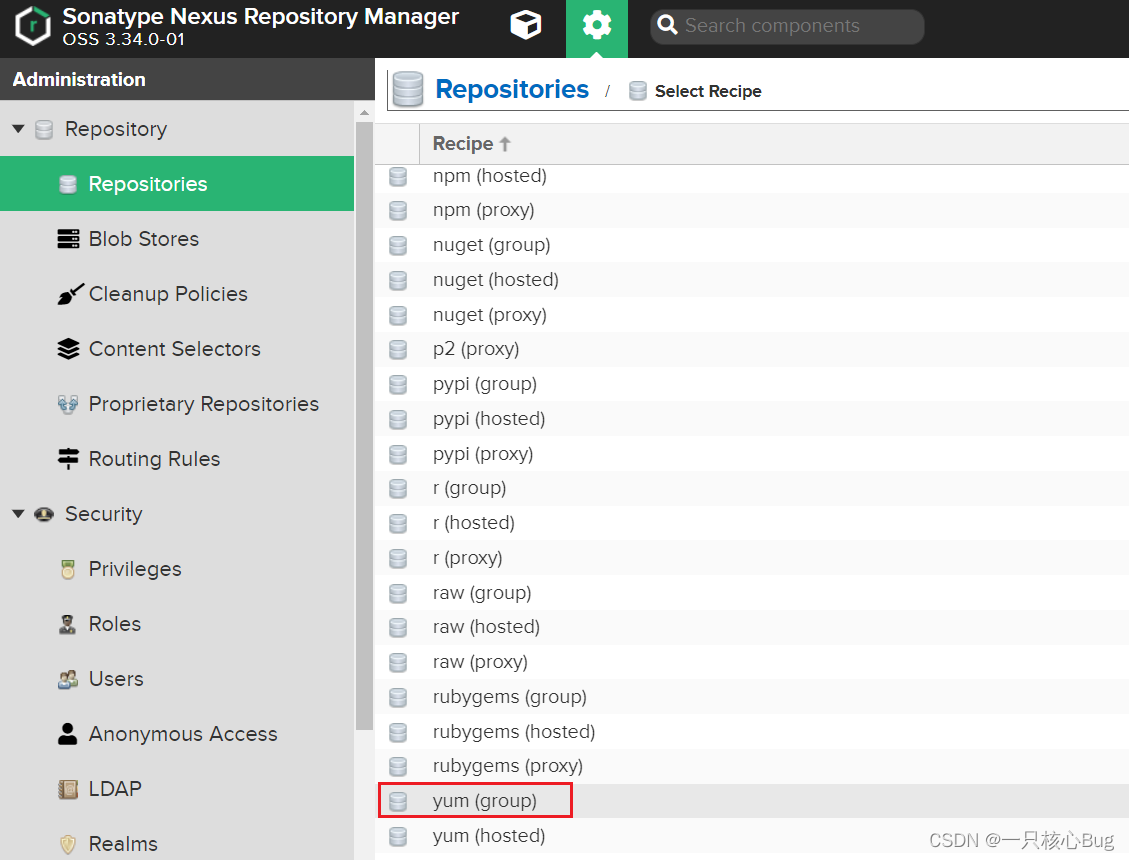Select the yum (hosted) recipe

click(x=752, y=836)
